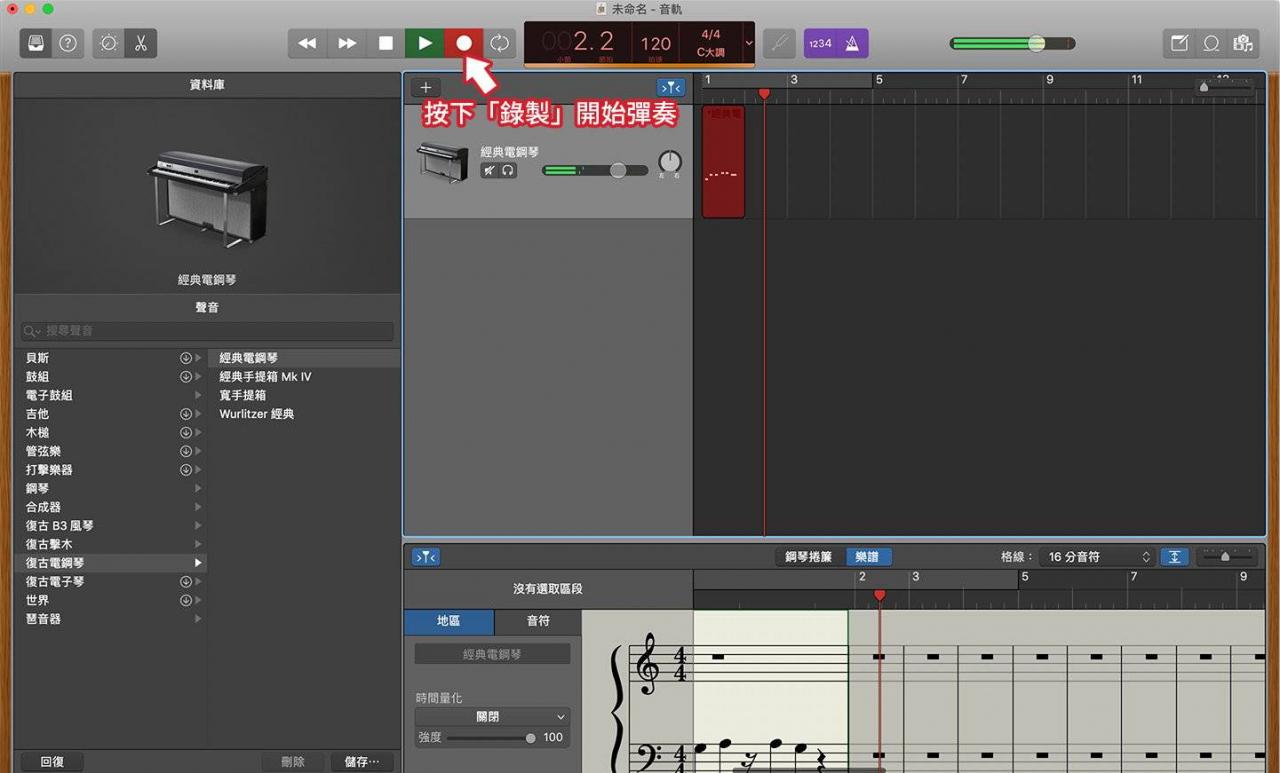This screenshot has width=1280, height=773.
Task: Select the 音符 inspector tab
Action: tap(538, 621)
